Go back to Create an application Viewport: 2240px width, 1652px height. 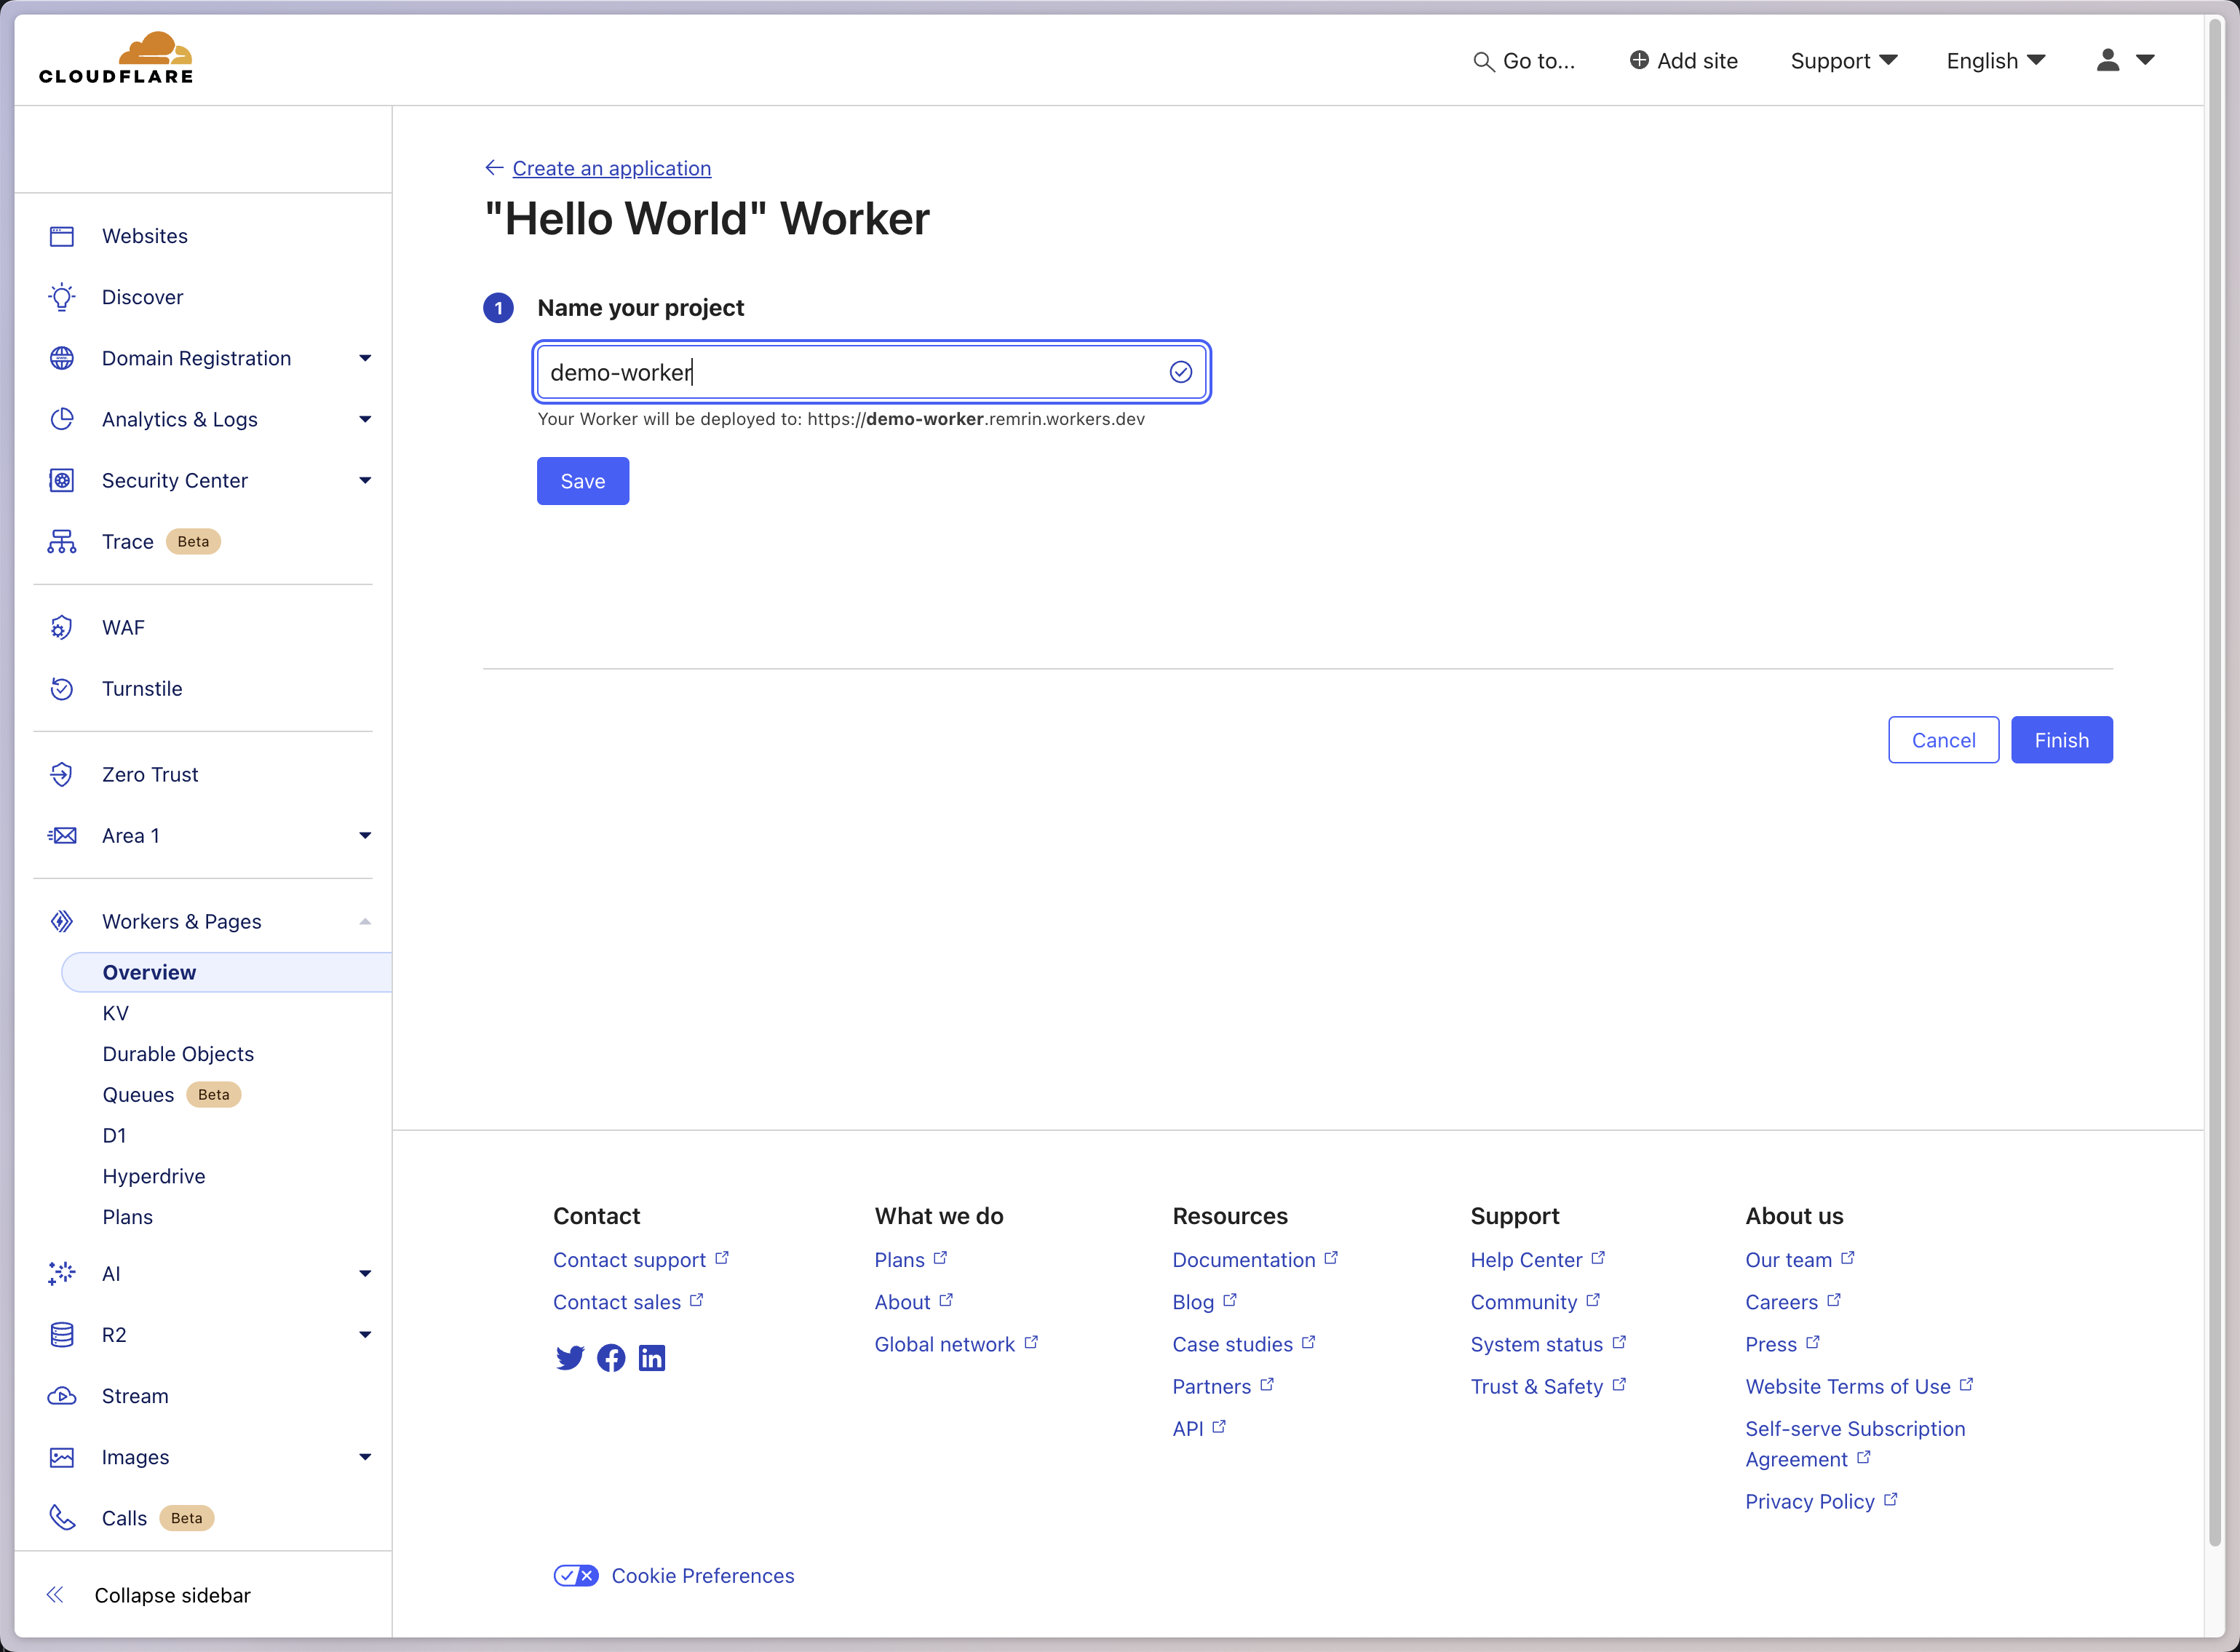click(x=611, y=168)
